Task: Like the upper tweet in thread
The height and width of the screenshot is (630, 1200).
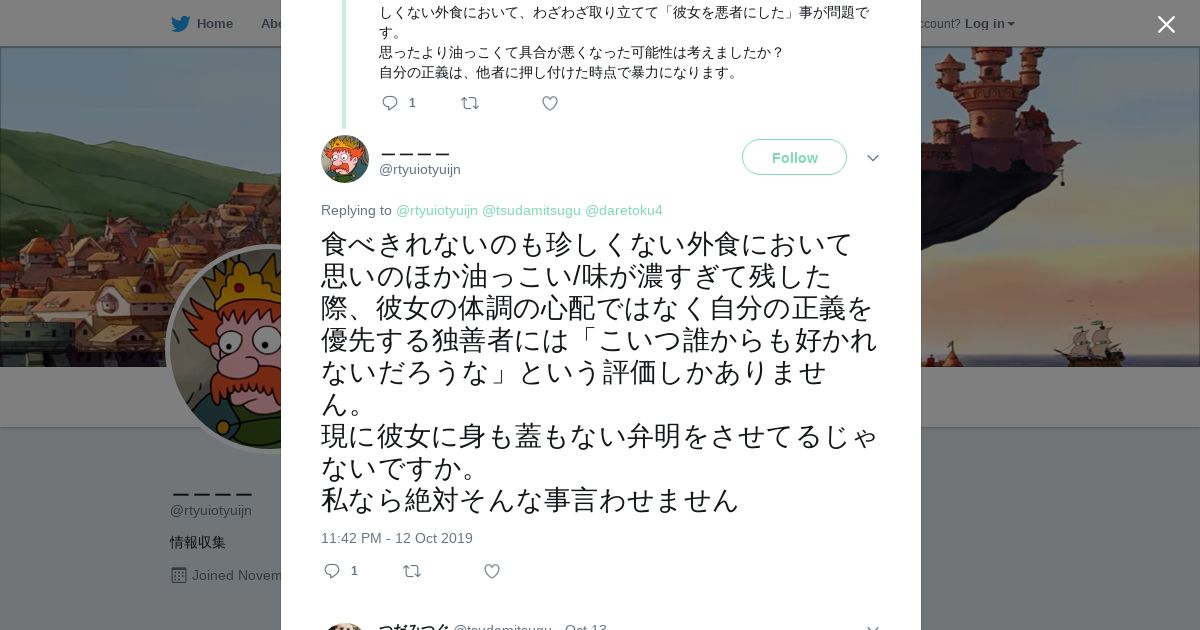Action: [x=550, y=103]
